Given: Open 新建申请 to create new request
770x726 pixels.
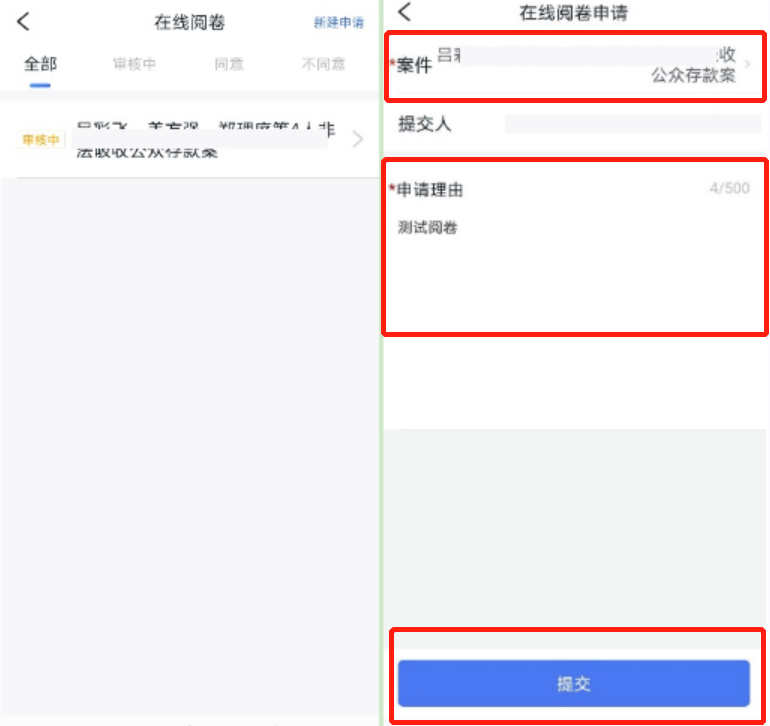Looking at the screenshot, I should (x=339, y=22).
